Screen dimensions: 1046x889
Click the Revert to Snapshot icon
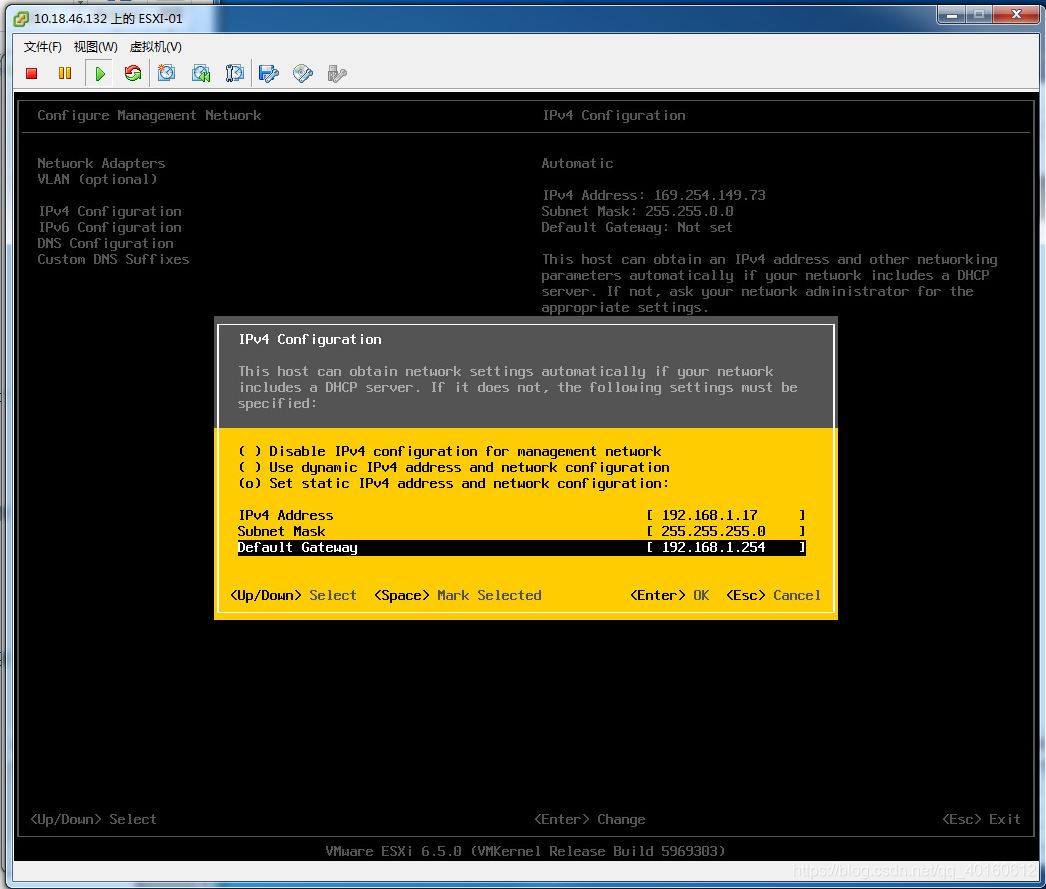pyautogui.click(x=201, y=73)
